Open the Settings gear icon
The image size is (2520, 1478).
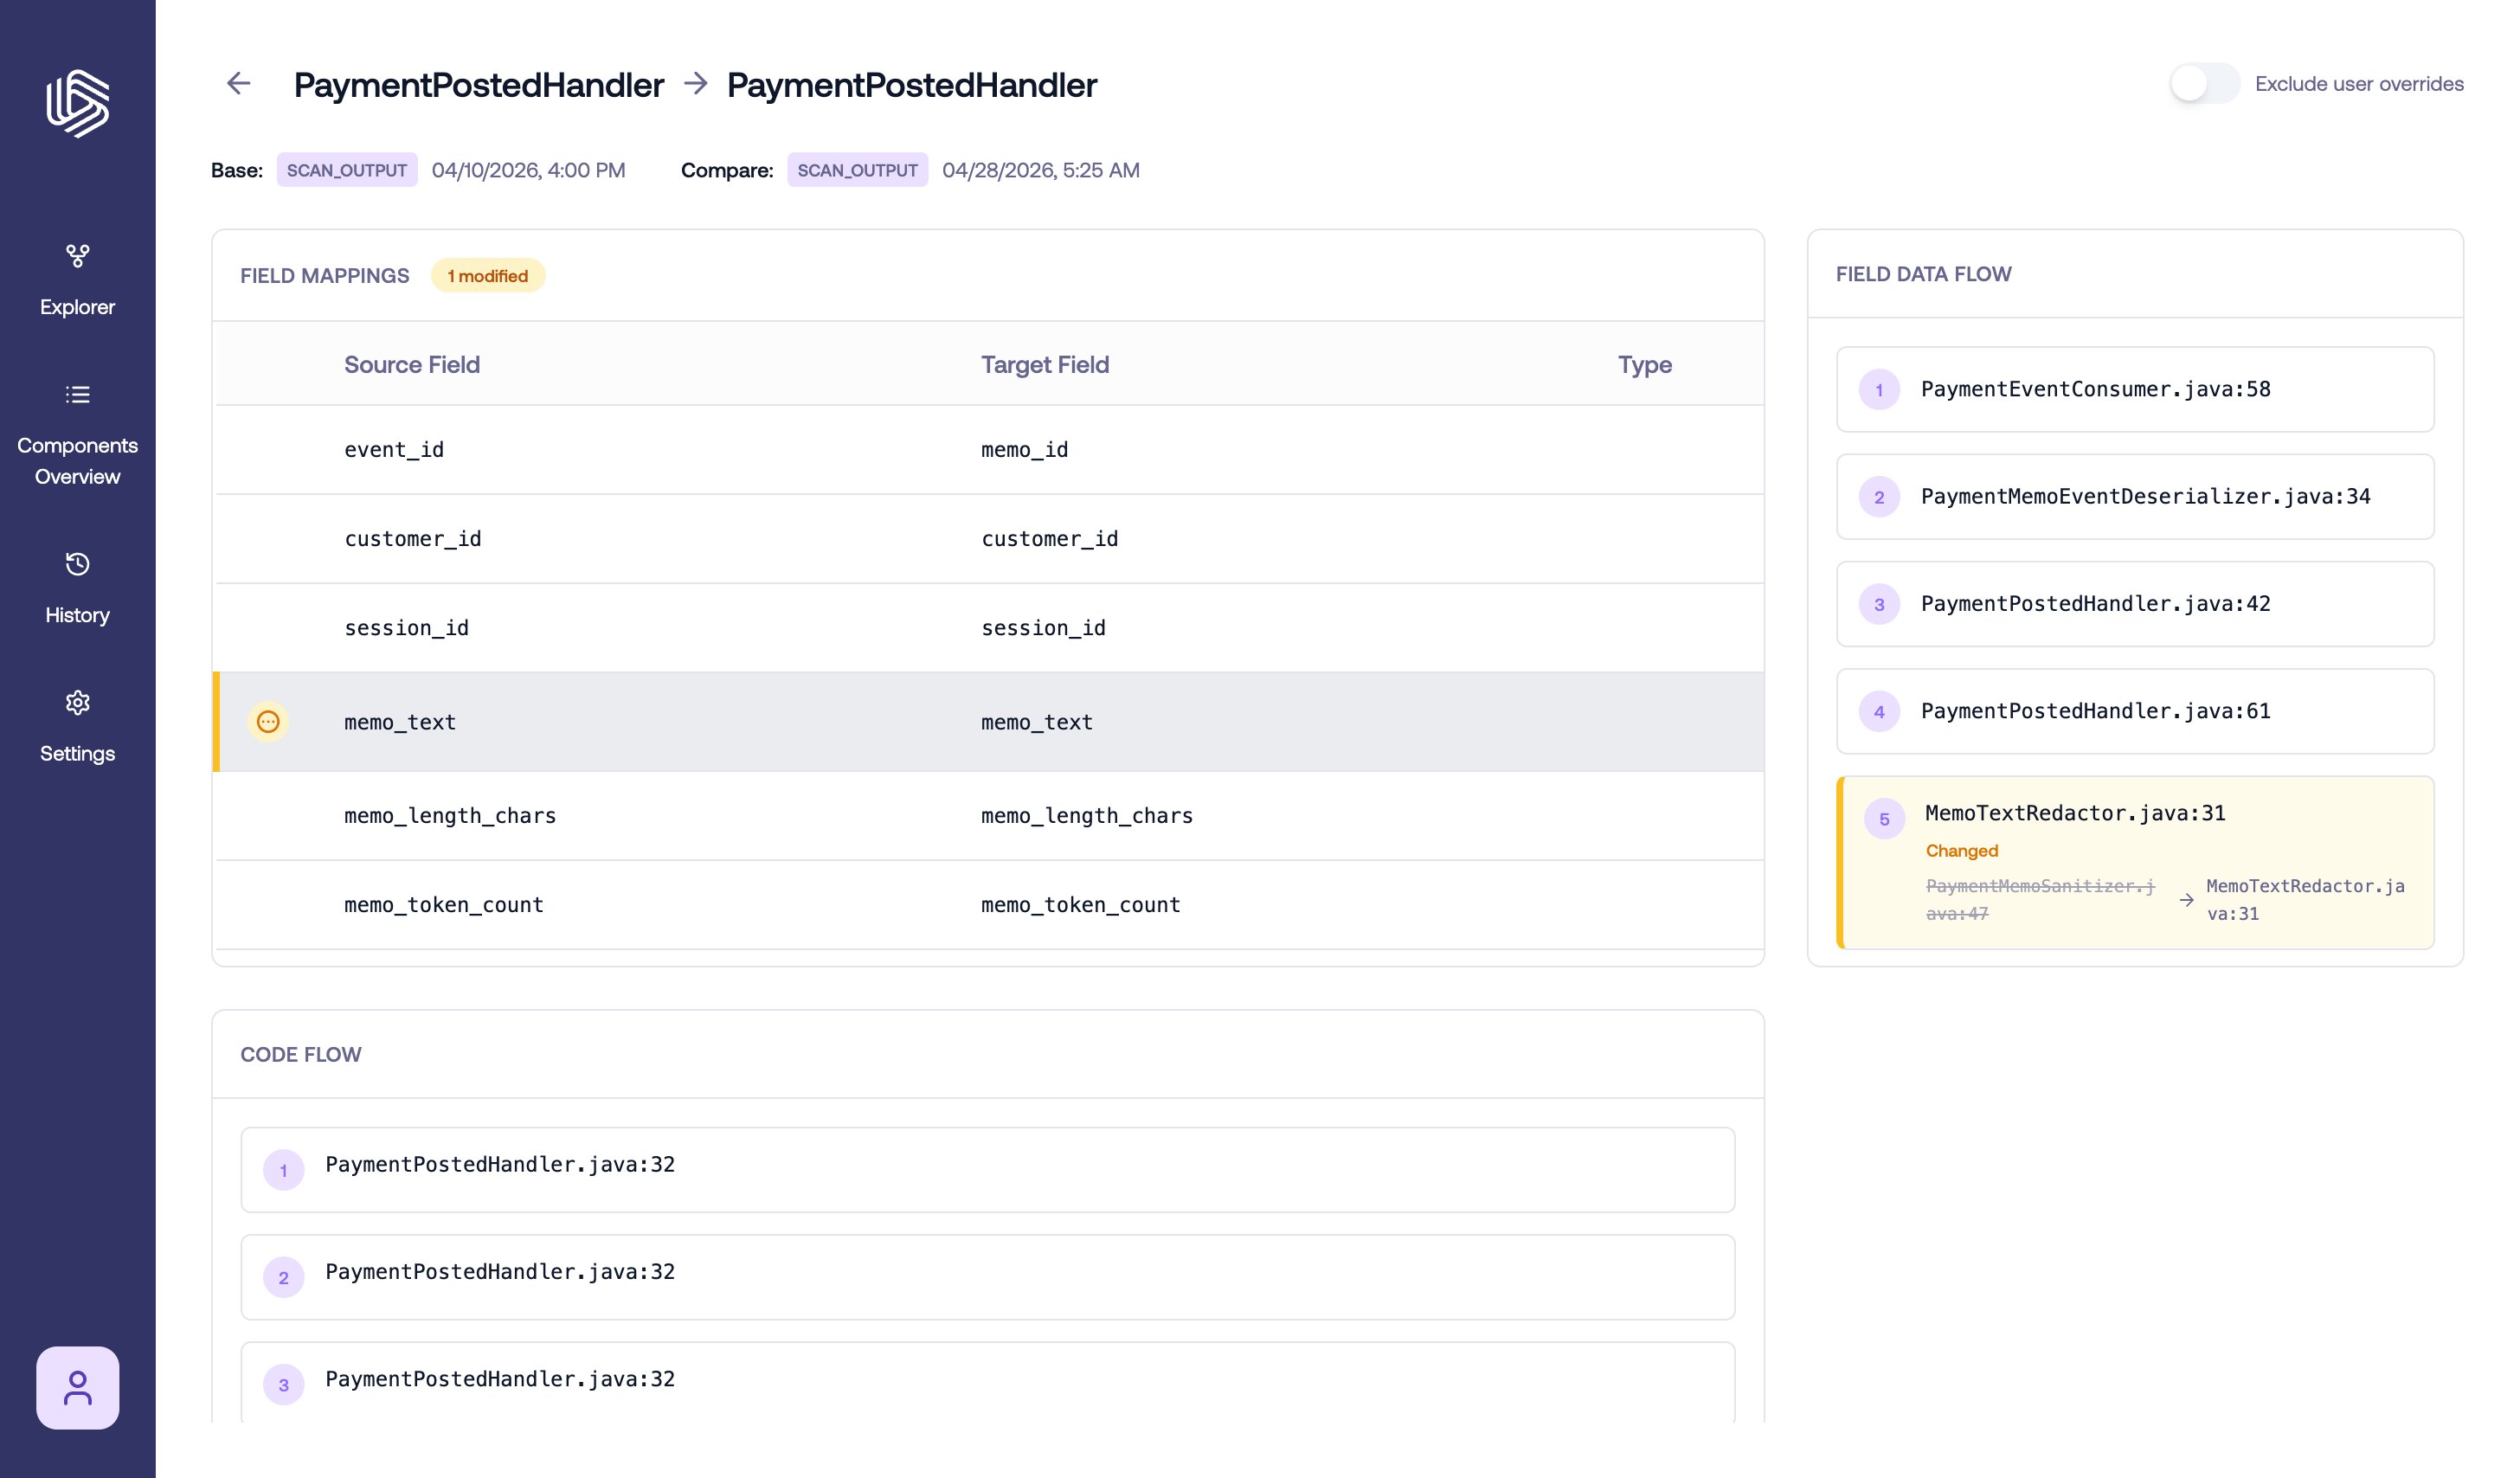(77, 703)
